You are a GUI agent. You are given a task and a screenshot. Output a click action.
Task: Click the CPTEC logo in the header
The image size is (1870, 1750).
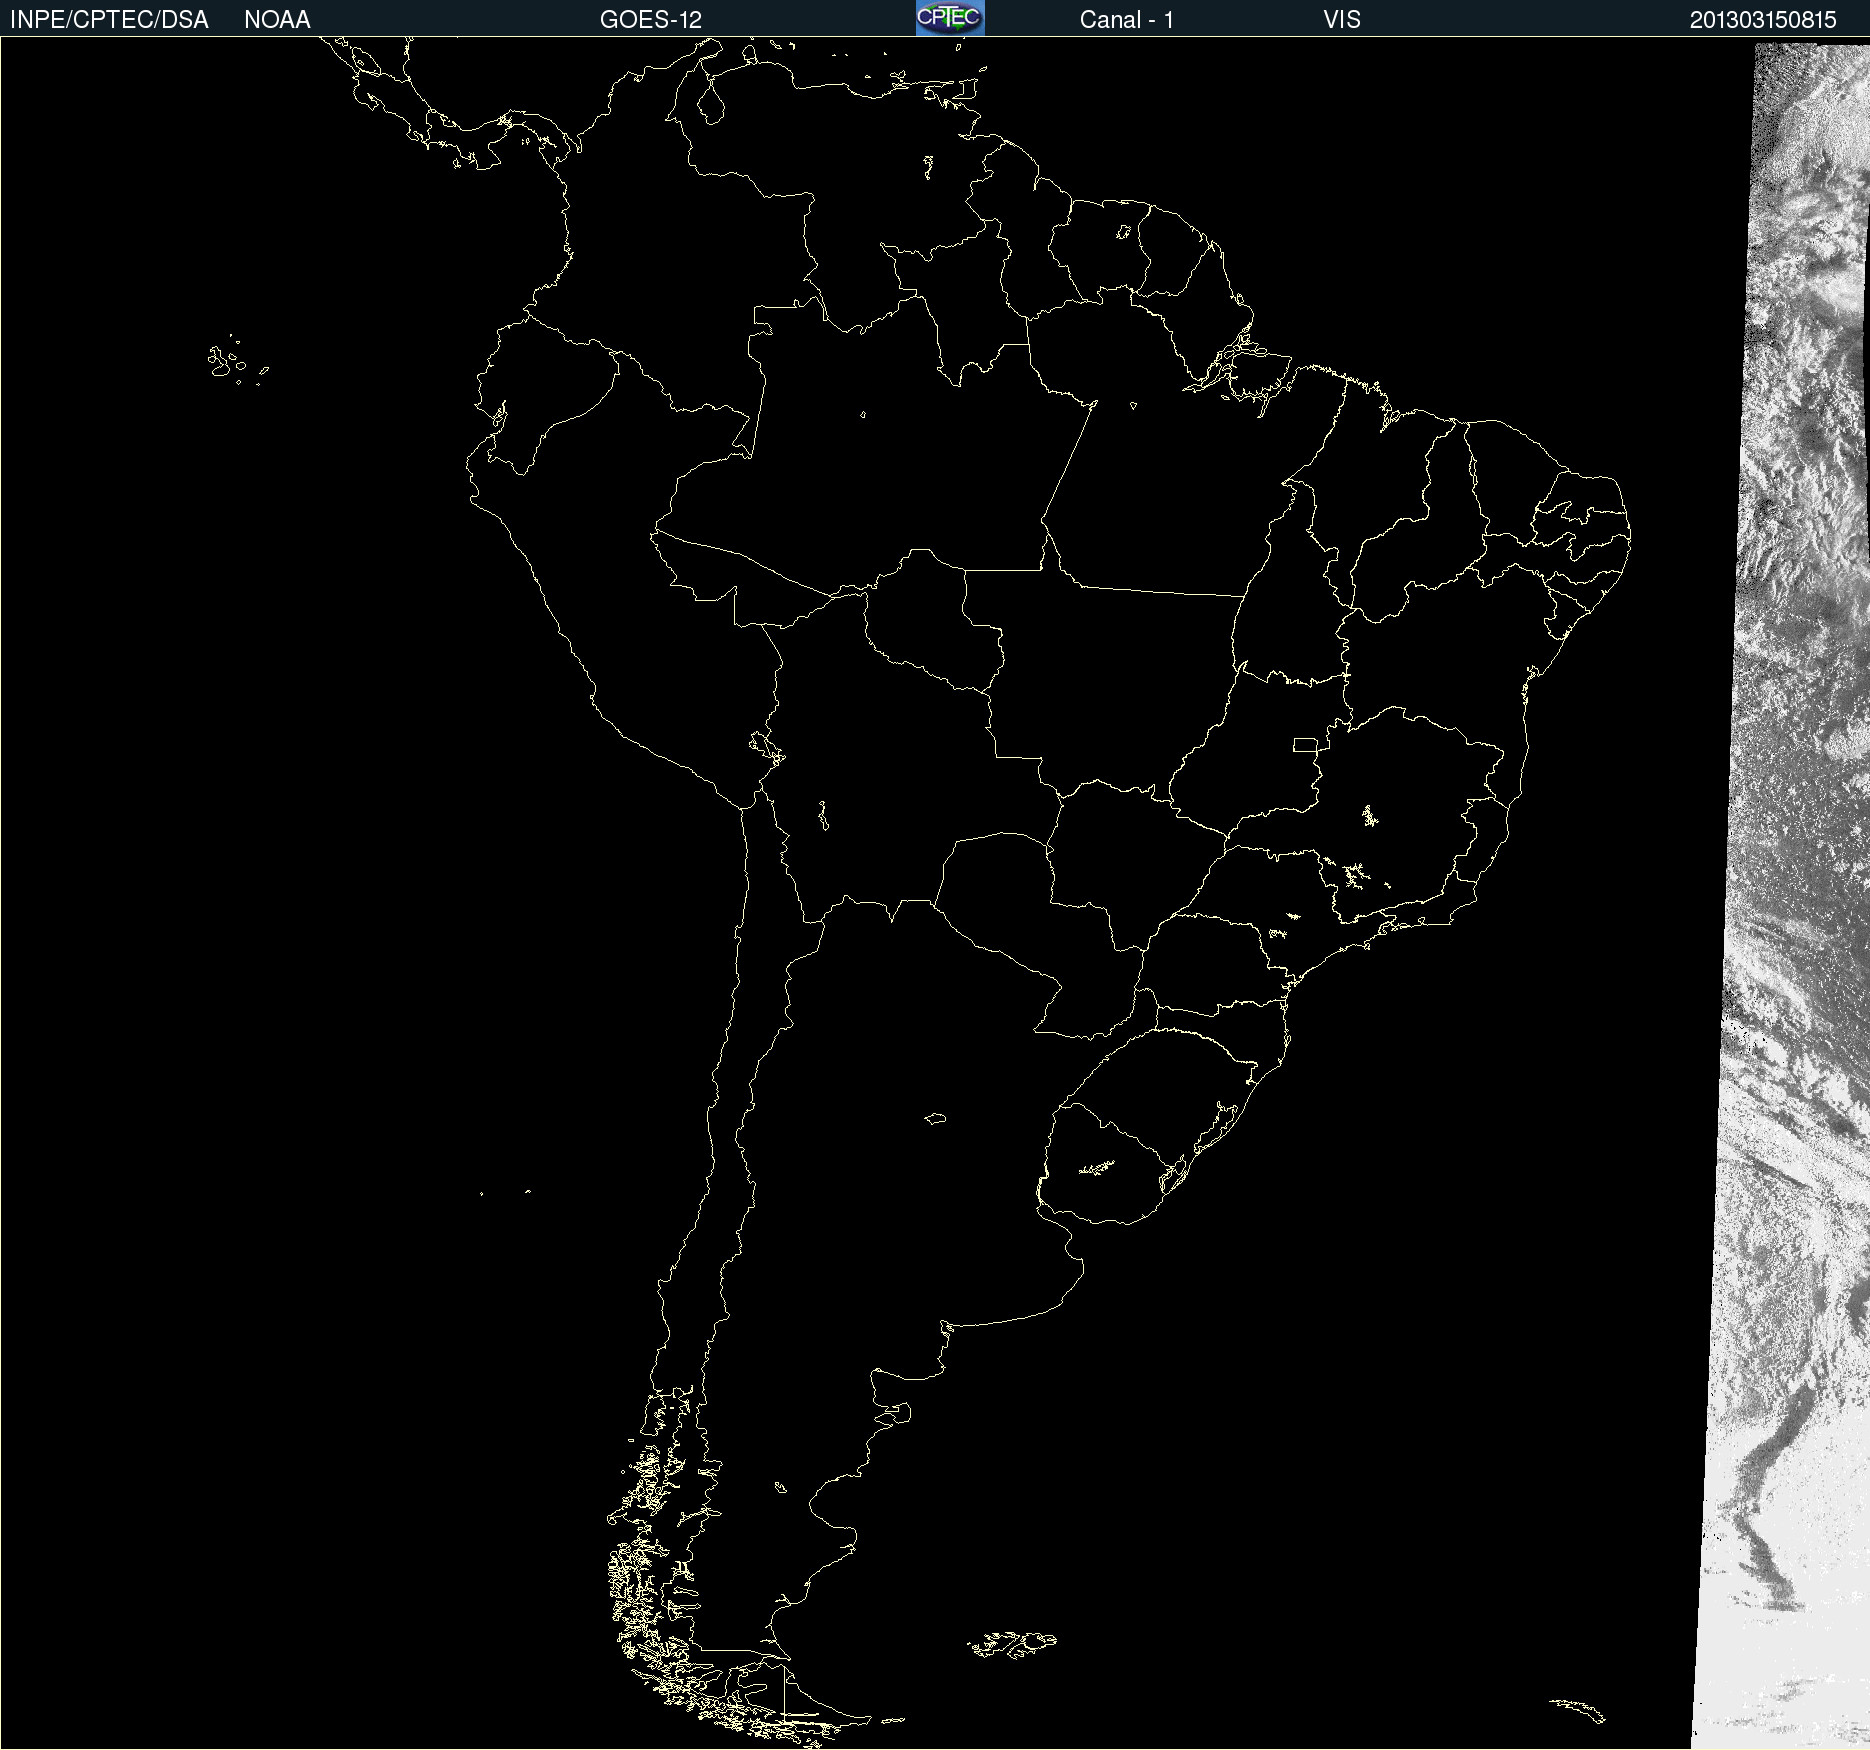[x=950, y=18]
